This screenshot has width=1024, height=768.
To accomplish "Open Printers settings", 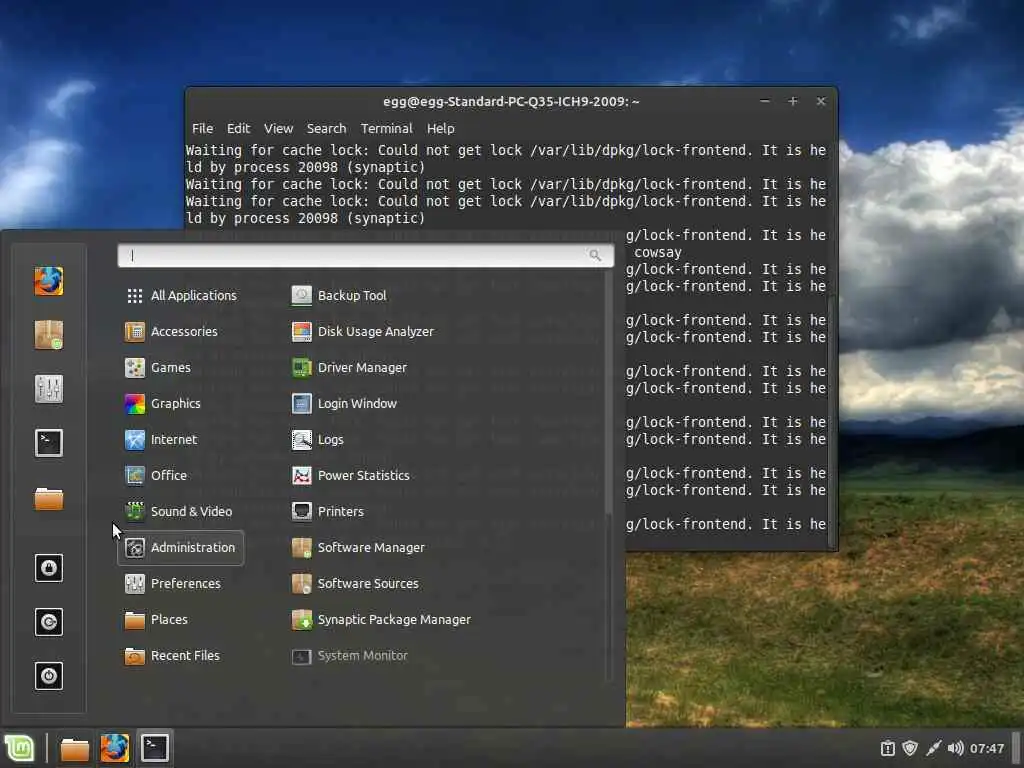I will pos(327,511).
